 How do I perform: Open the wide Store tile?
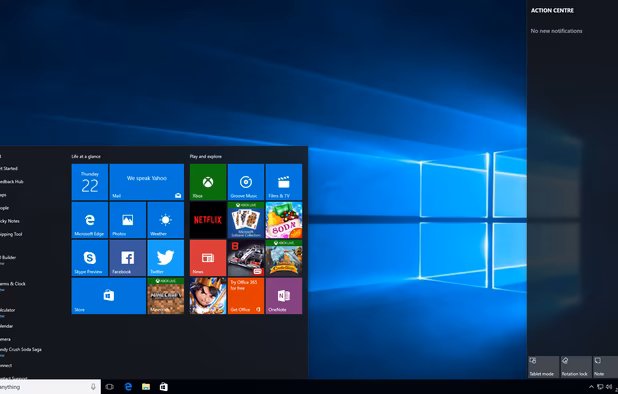pyautogui.click(x=108, y=296)
